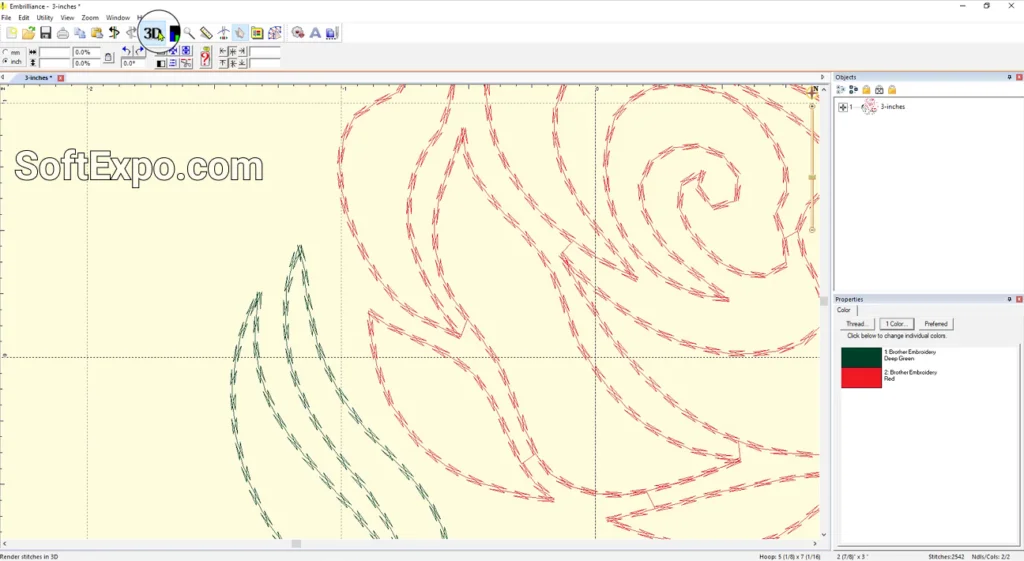Viewport: 1024px width, 561px height.
Task: Toggle 3D stitch rendering button
Action: [x=152, y=33]
